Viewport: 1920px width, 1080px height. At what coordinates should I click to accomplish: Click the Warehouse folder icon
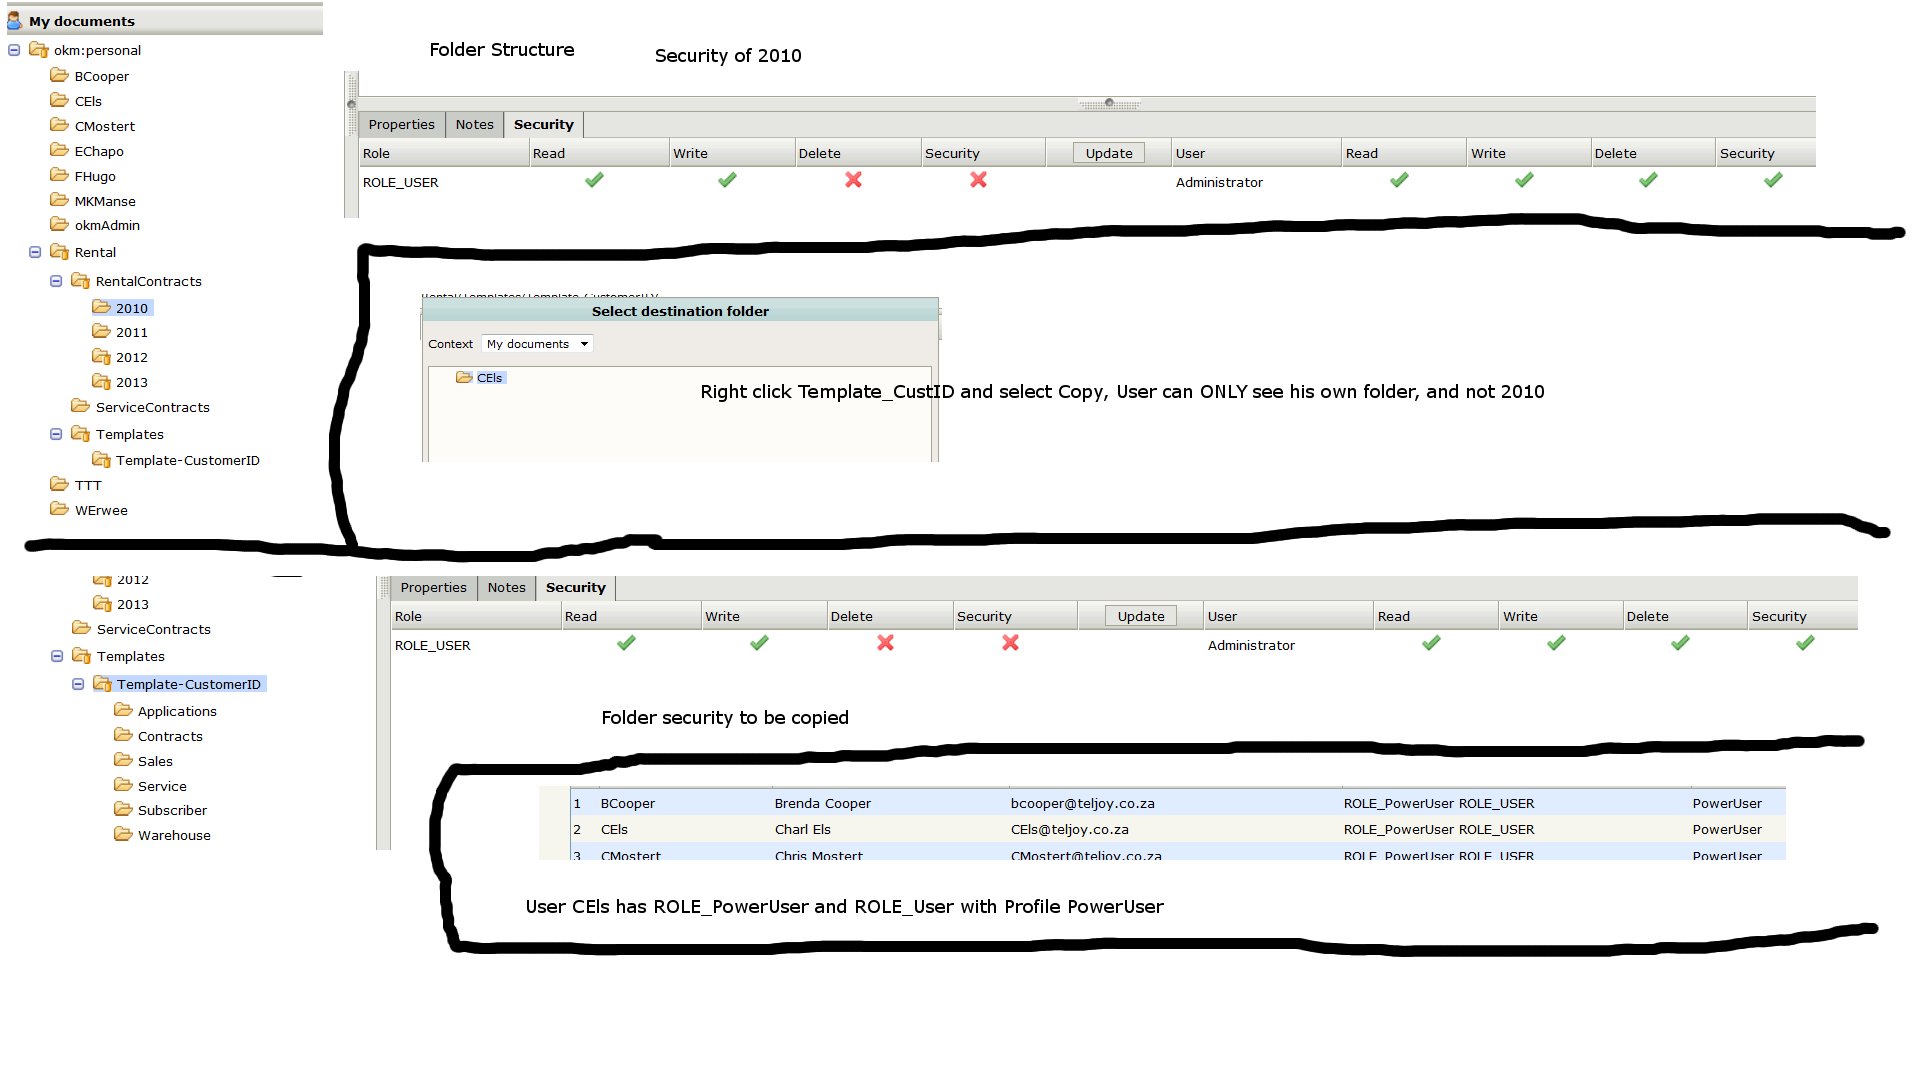(123, 834)
